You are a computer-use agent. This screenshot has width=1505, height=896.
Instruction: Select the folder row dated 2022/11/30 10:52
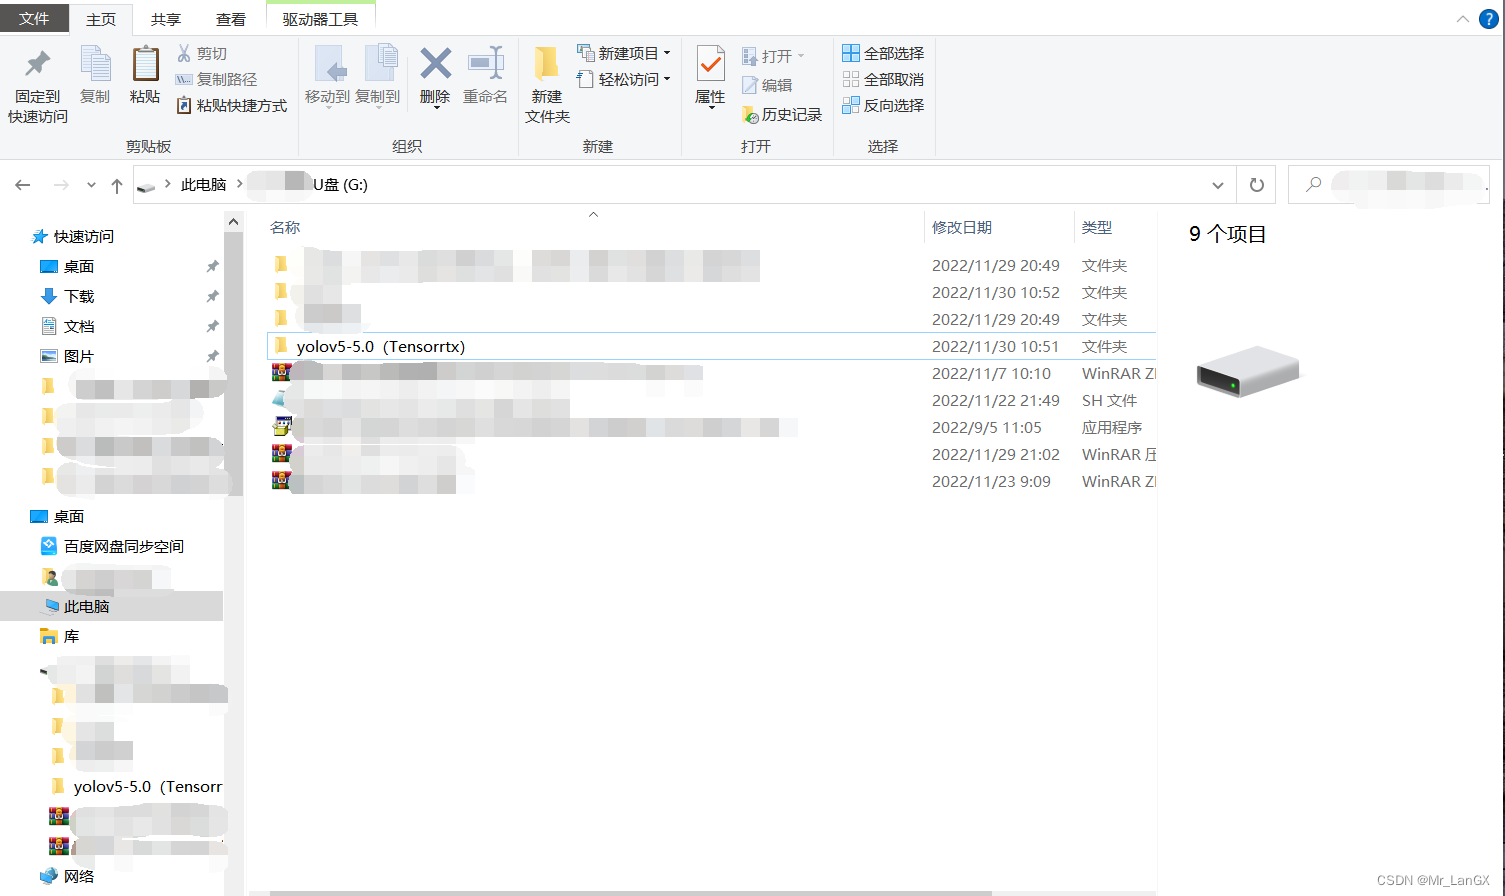point(711,292)
